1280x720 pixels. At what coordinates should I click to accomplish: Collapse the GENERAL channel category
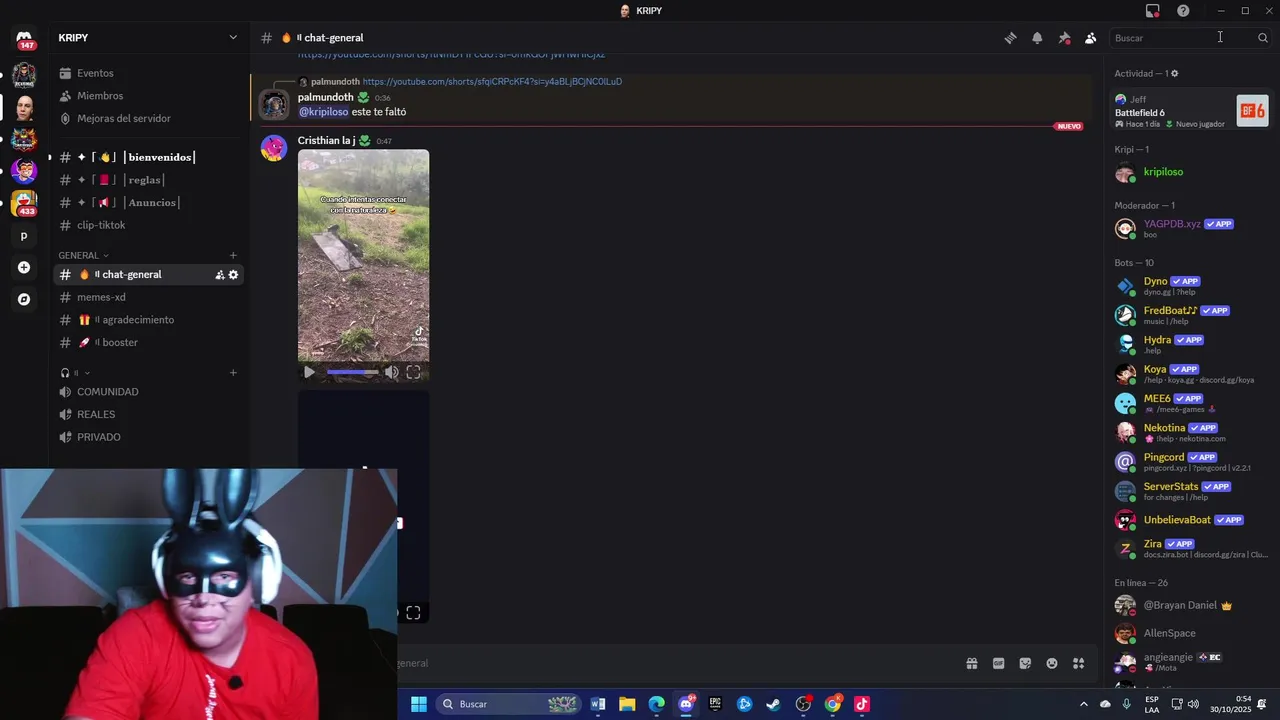pos(83,255)
